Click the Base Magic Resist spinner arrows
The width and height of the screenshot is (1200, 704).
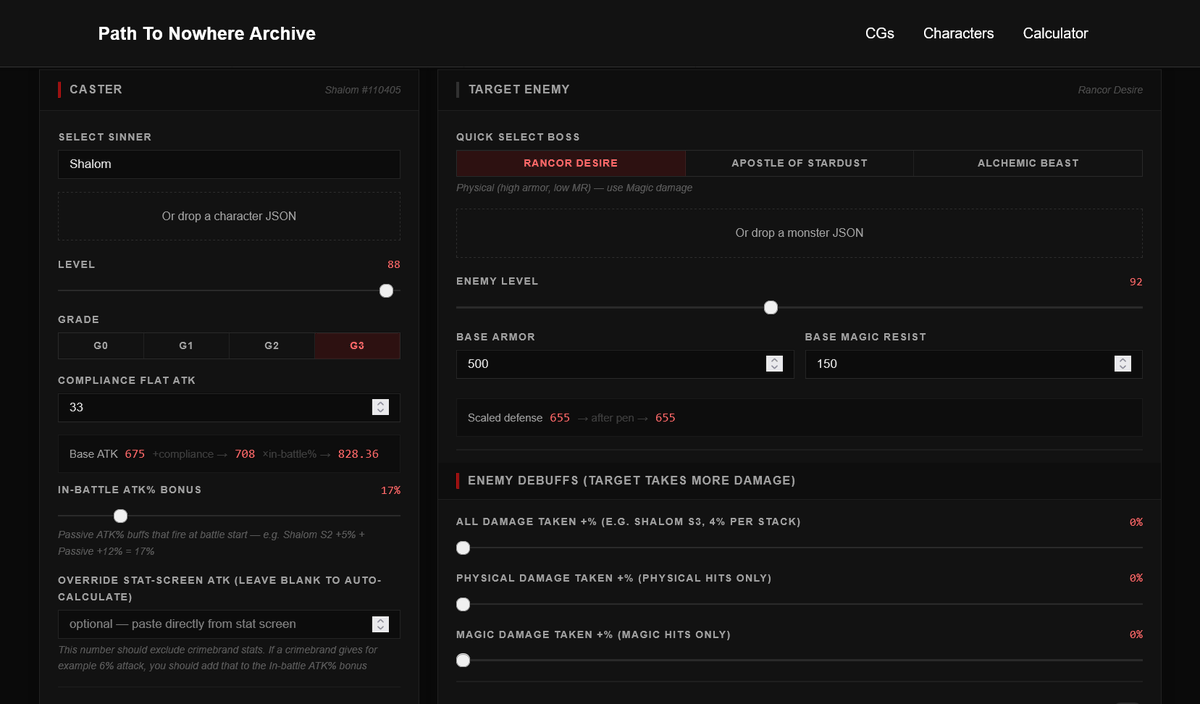pyautogui.click(x=1123, y=364)
